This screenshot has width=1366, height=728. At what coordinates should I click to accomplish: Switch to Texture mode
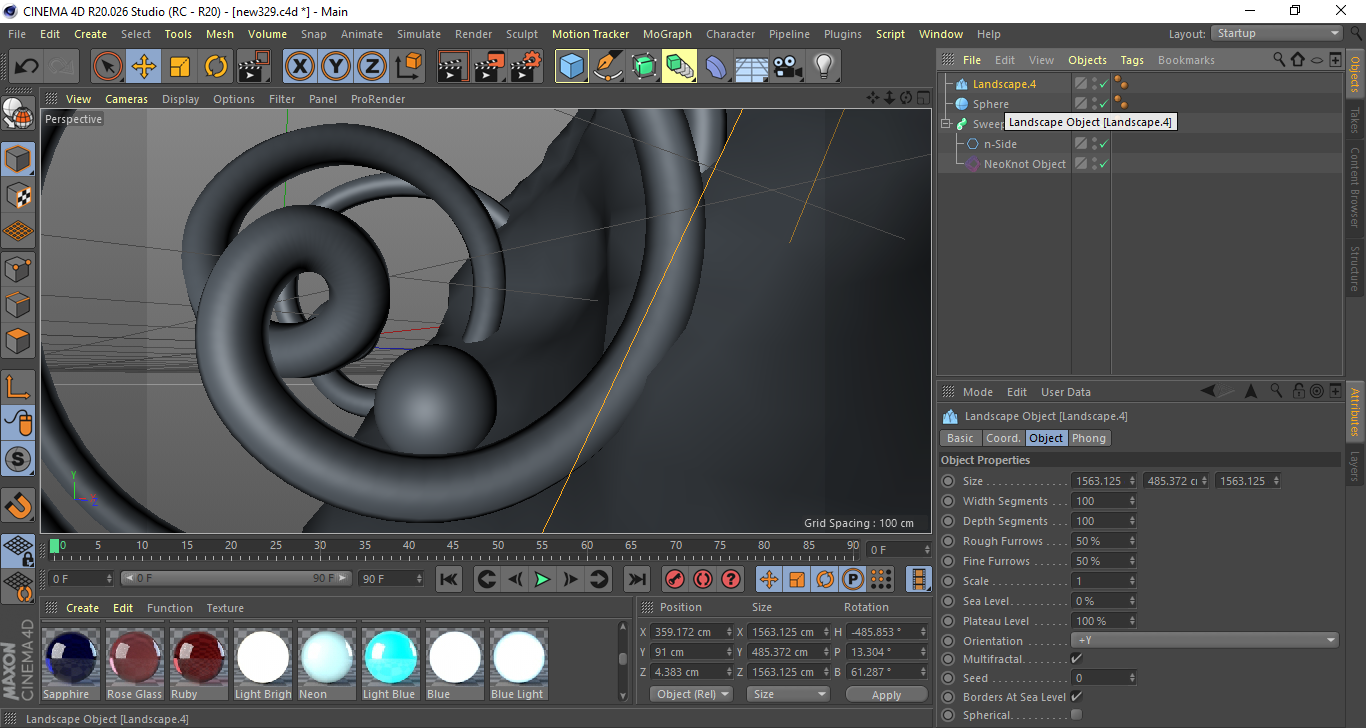[18, 195]
